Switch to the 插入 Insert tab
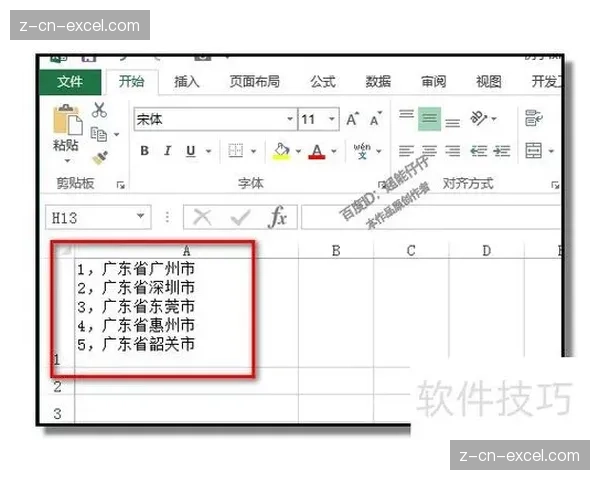 tap(187, 82)
